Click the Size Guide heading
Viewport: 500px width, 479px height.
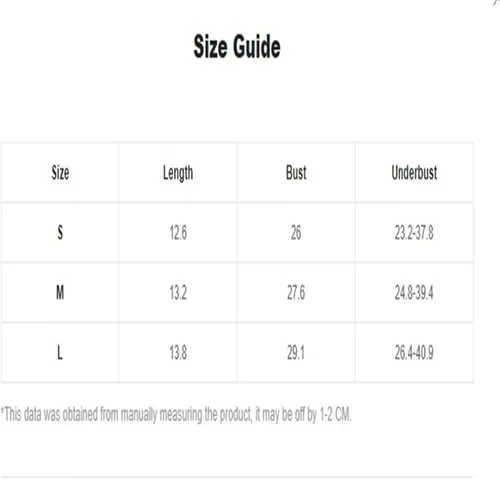pos(237,47)
